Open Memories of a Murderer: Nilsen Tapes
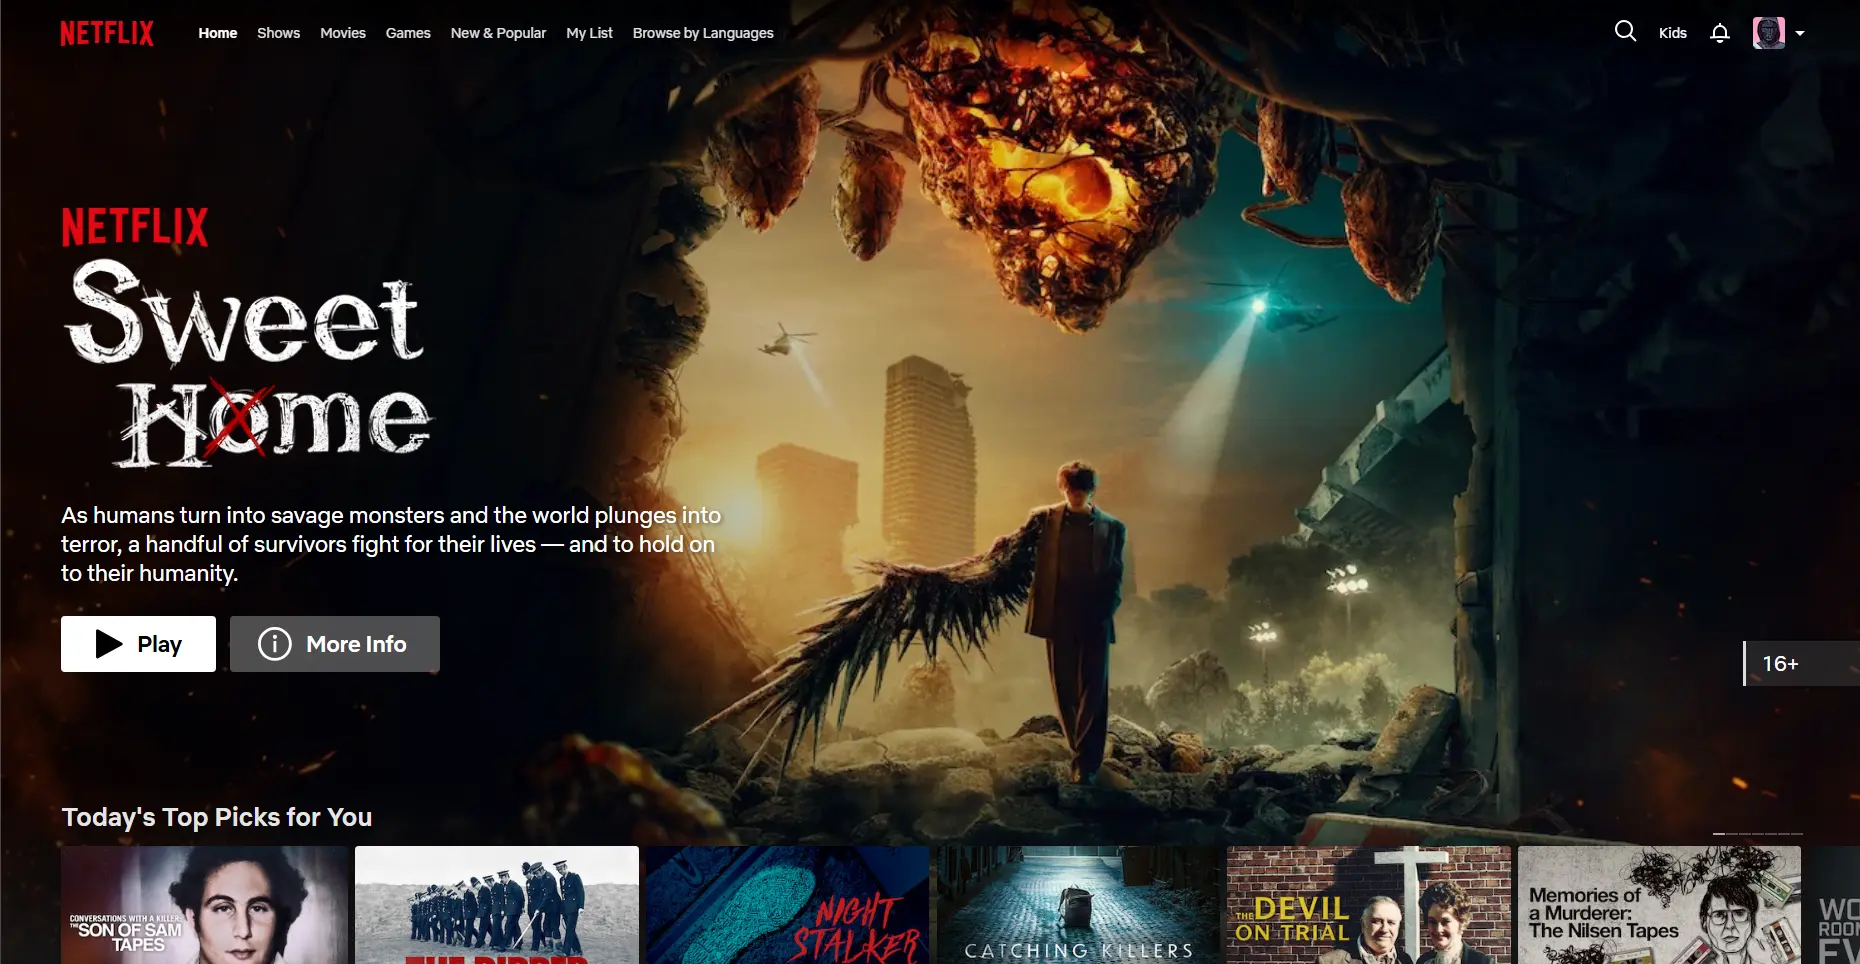This screenshot has width=1860, height=964. pyautogui.click(x=1660, y=905)
